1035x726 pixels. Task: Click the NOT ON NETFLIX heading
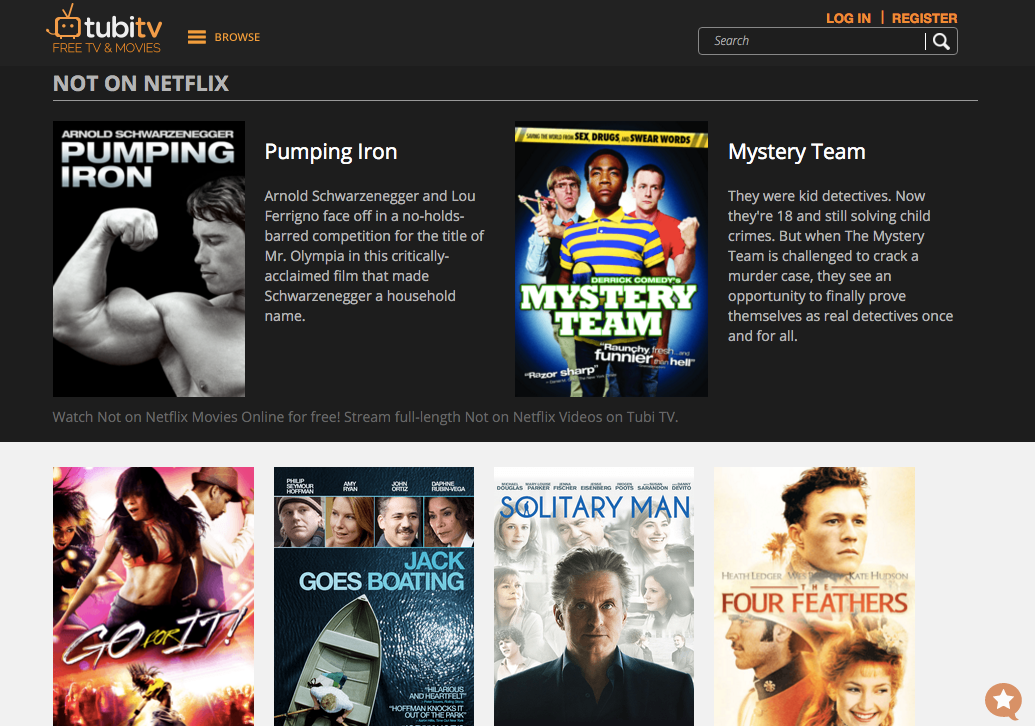(x=141, y=83)
